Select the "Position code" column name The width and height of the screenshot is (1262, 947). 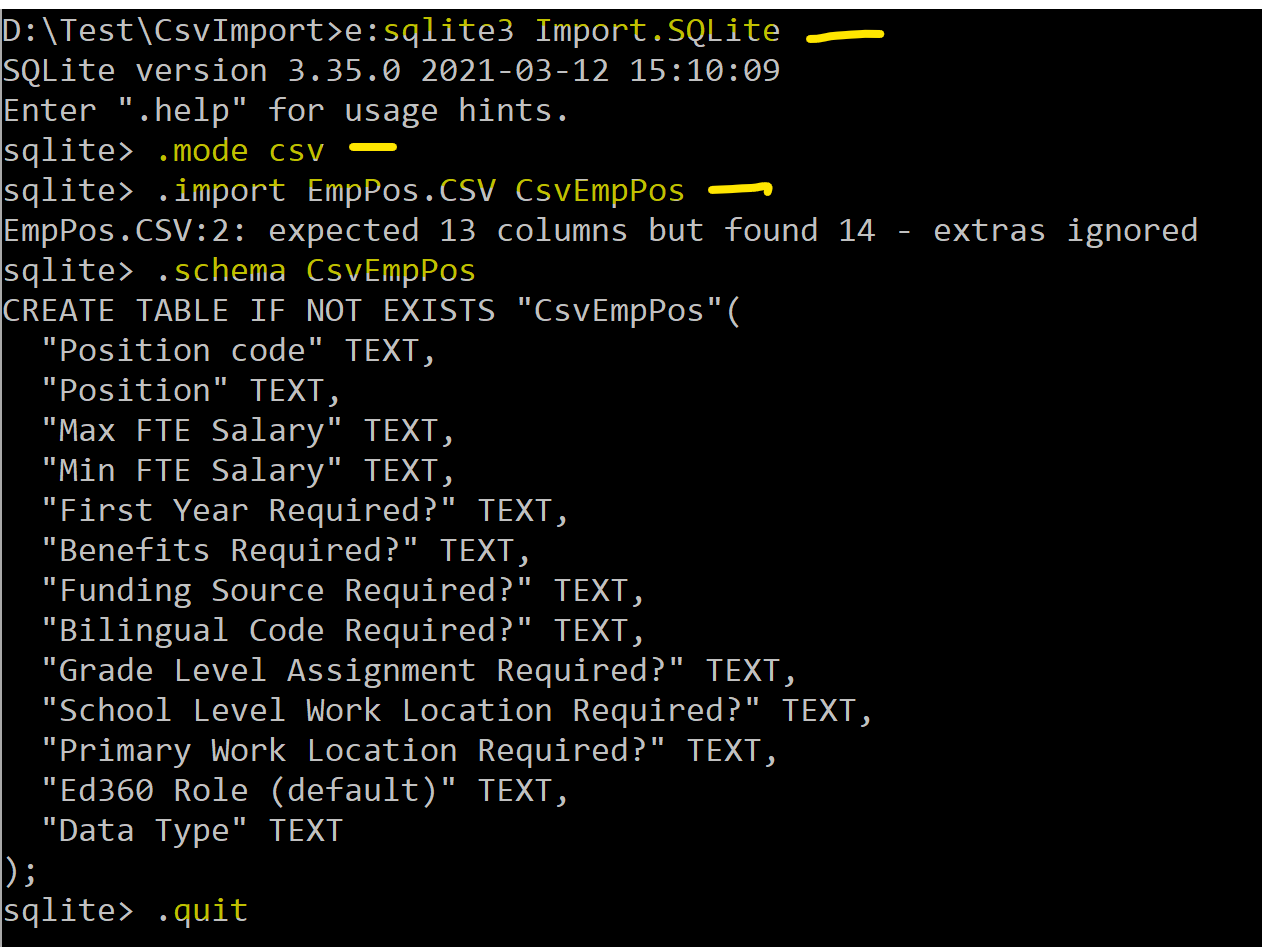[x=183, y=351]
